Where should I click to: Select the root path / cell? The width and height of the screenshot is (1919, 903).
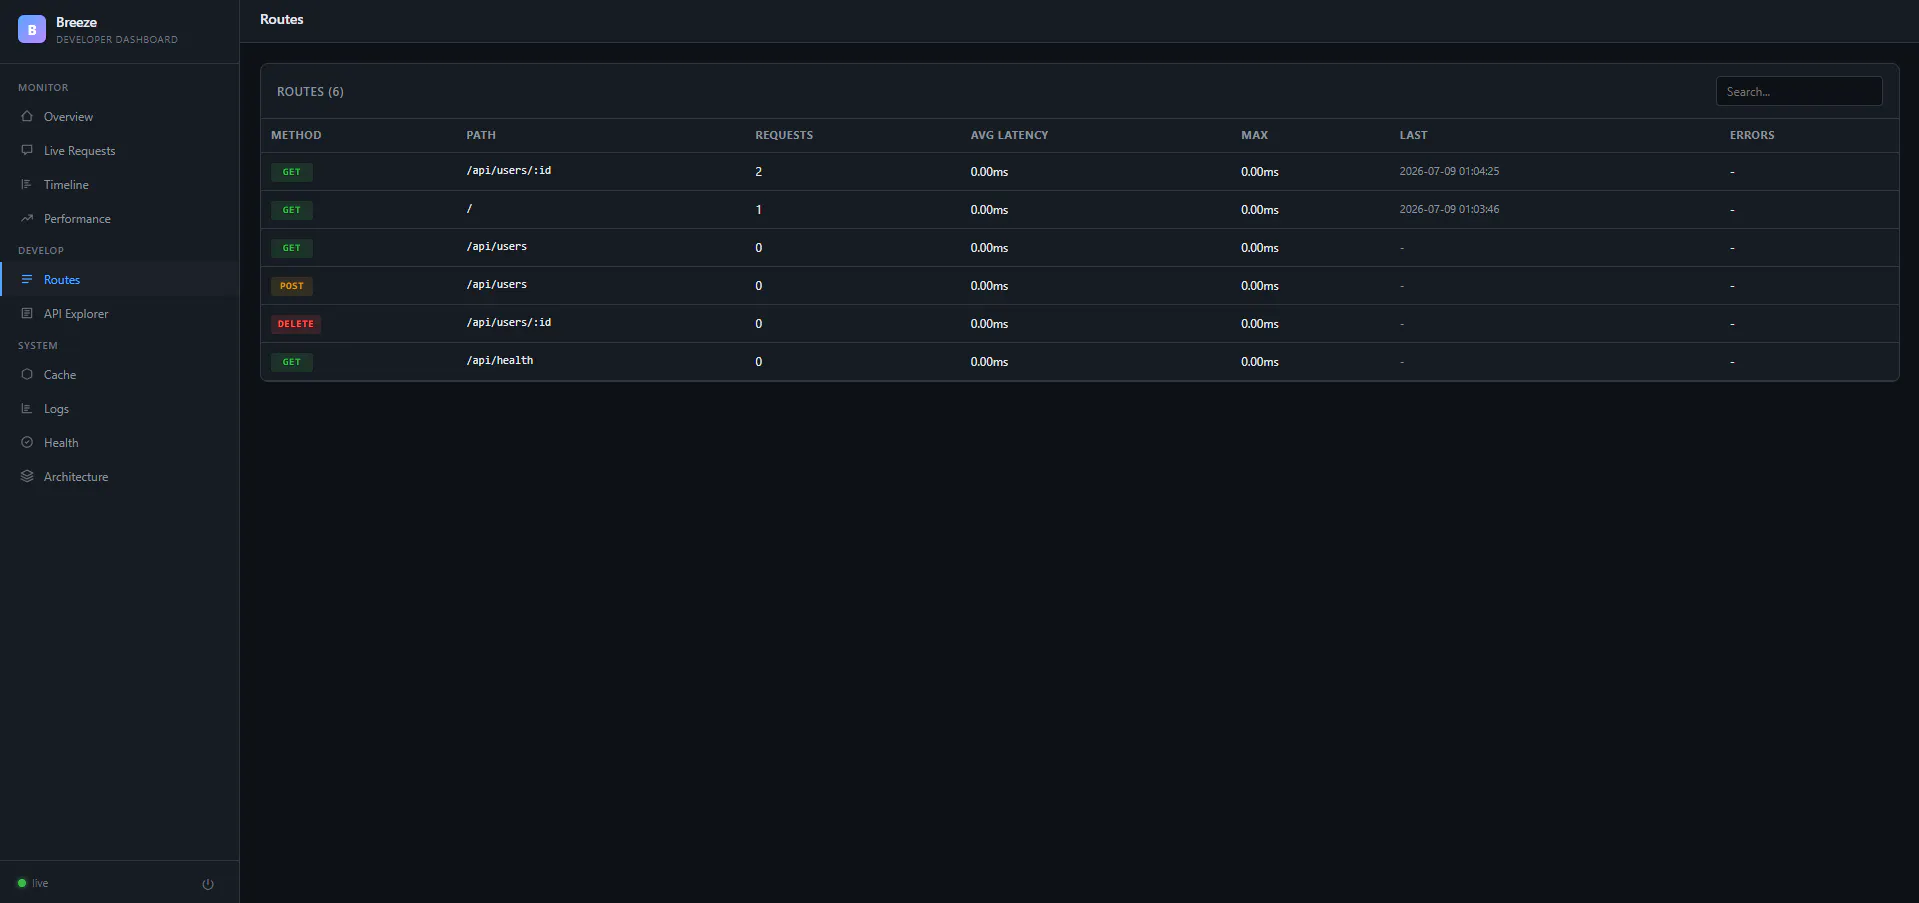pos(469,209)
